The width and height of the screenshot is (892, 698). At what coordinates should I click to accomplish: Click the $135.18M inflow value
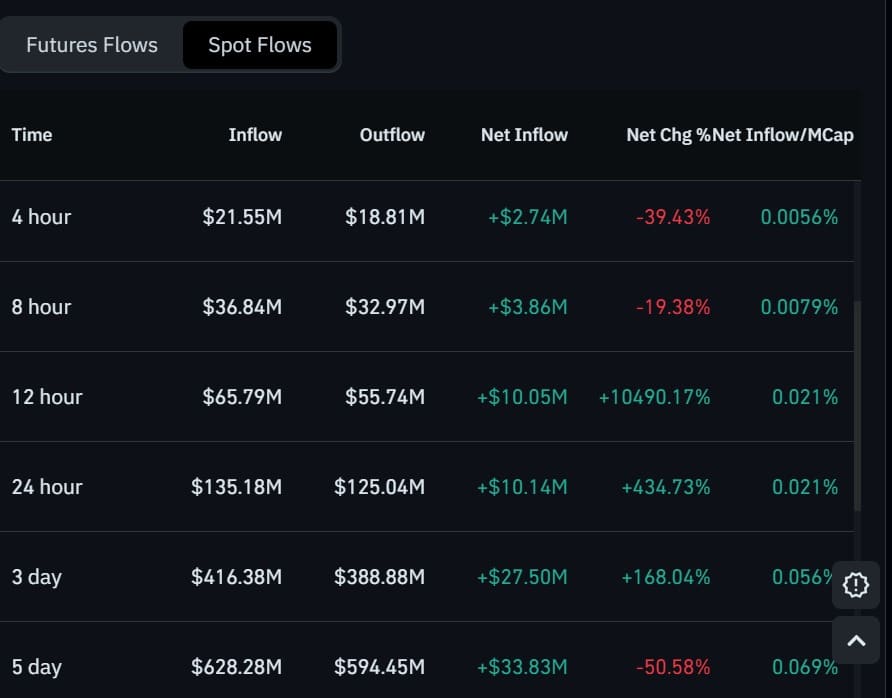point(236,487)
